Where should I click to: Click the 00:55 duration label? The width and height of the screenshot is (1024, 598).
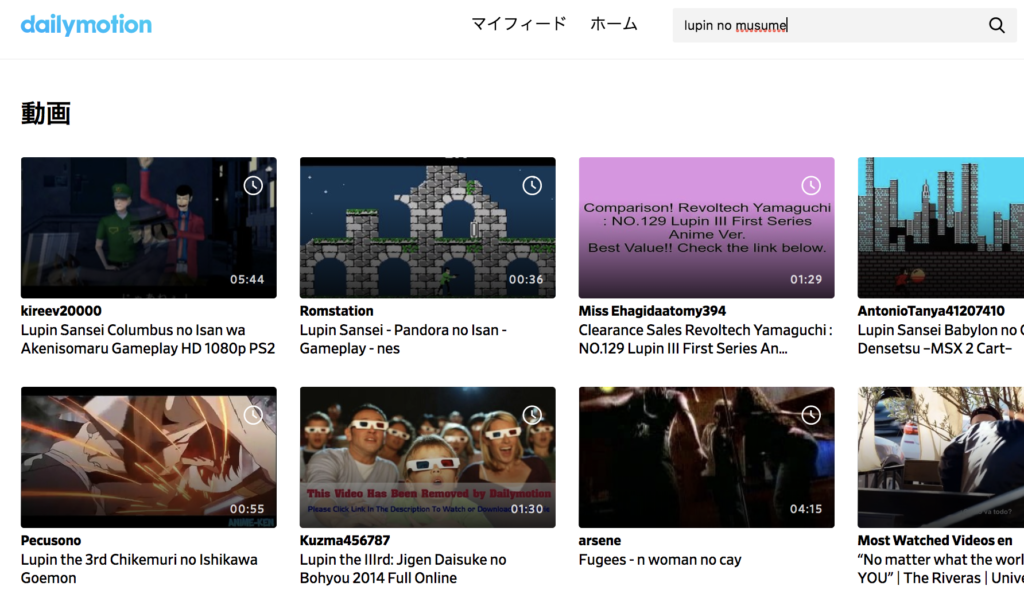click(247, 509)
